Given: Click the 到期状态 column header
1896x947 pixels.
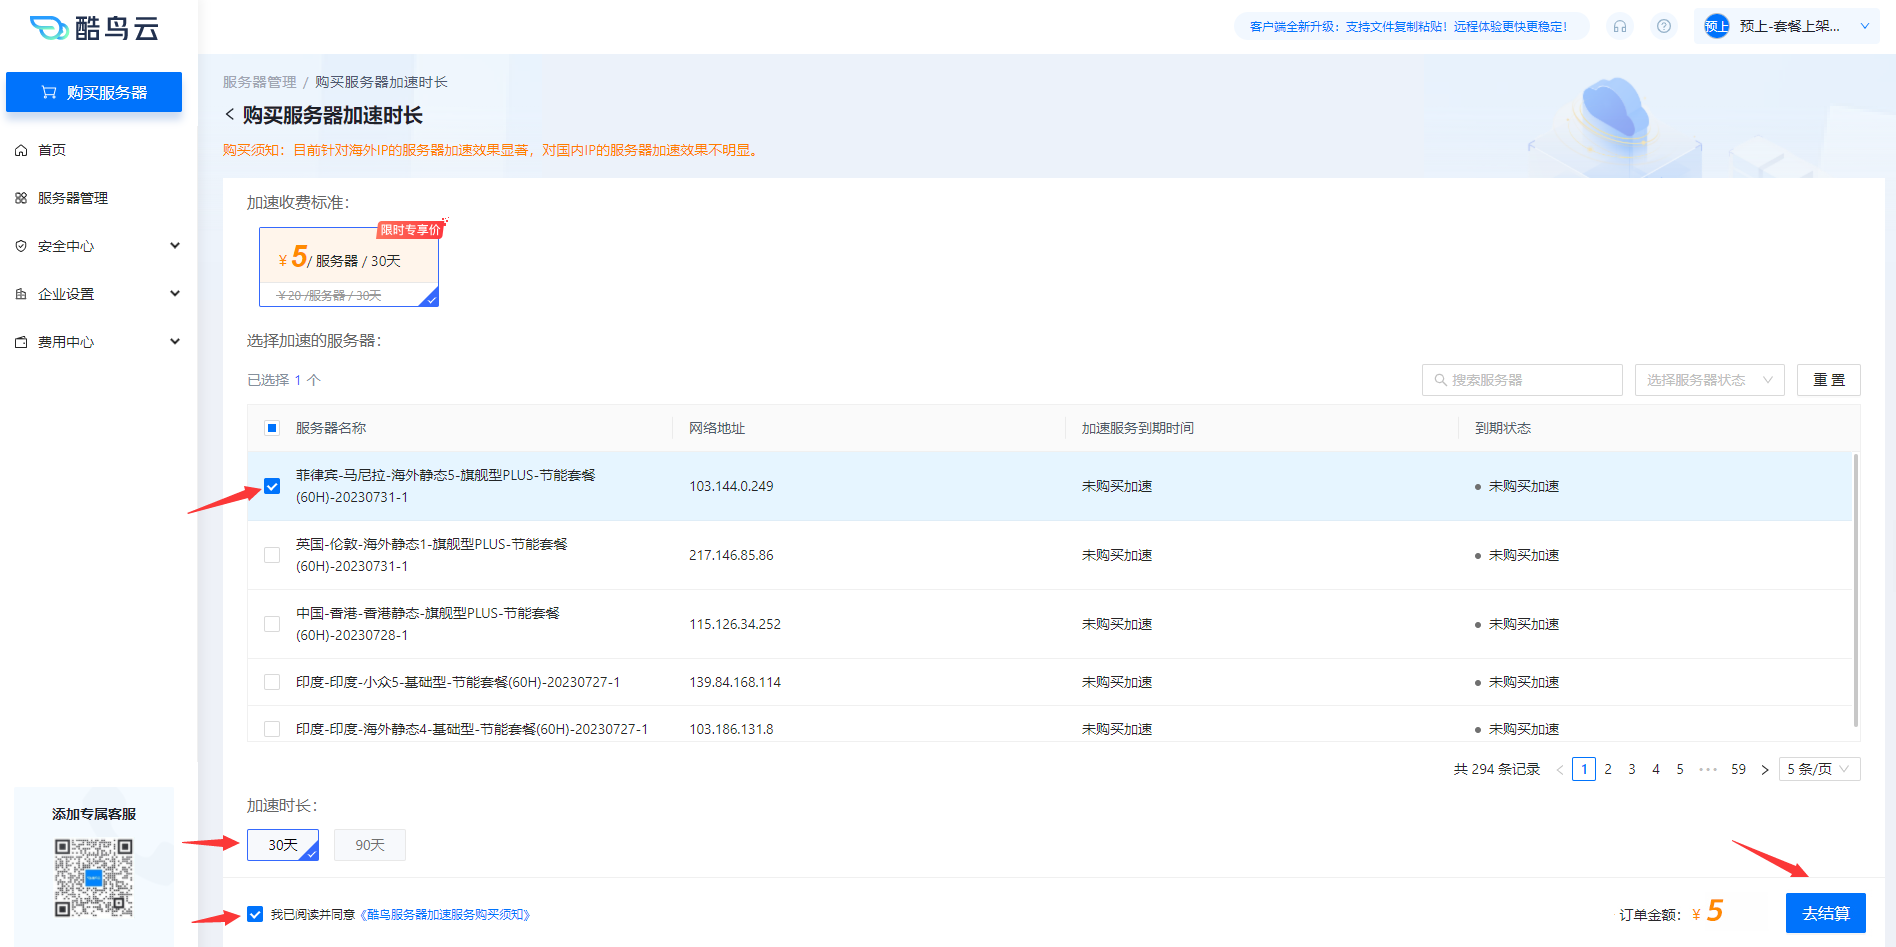Looking at the screenshot, I should pyautogui.click(x=1503, y=428).
